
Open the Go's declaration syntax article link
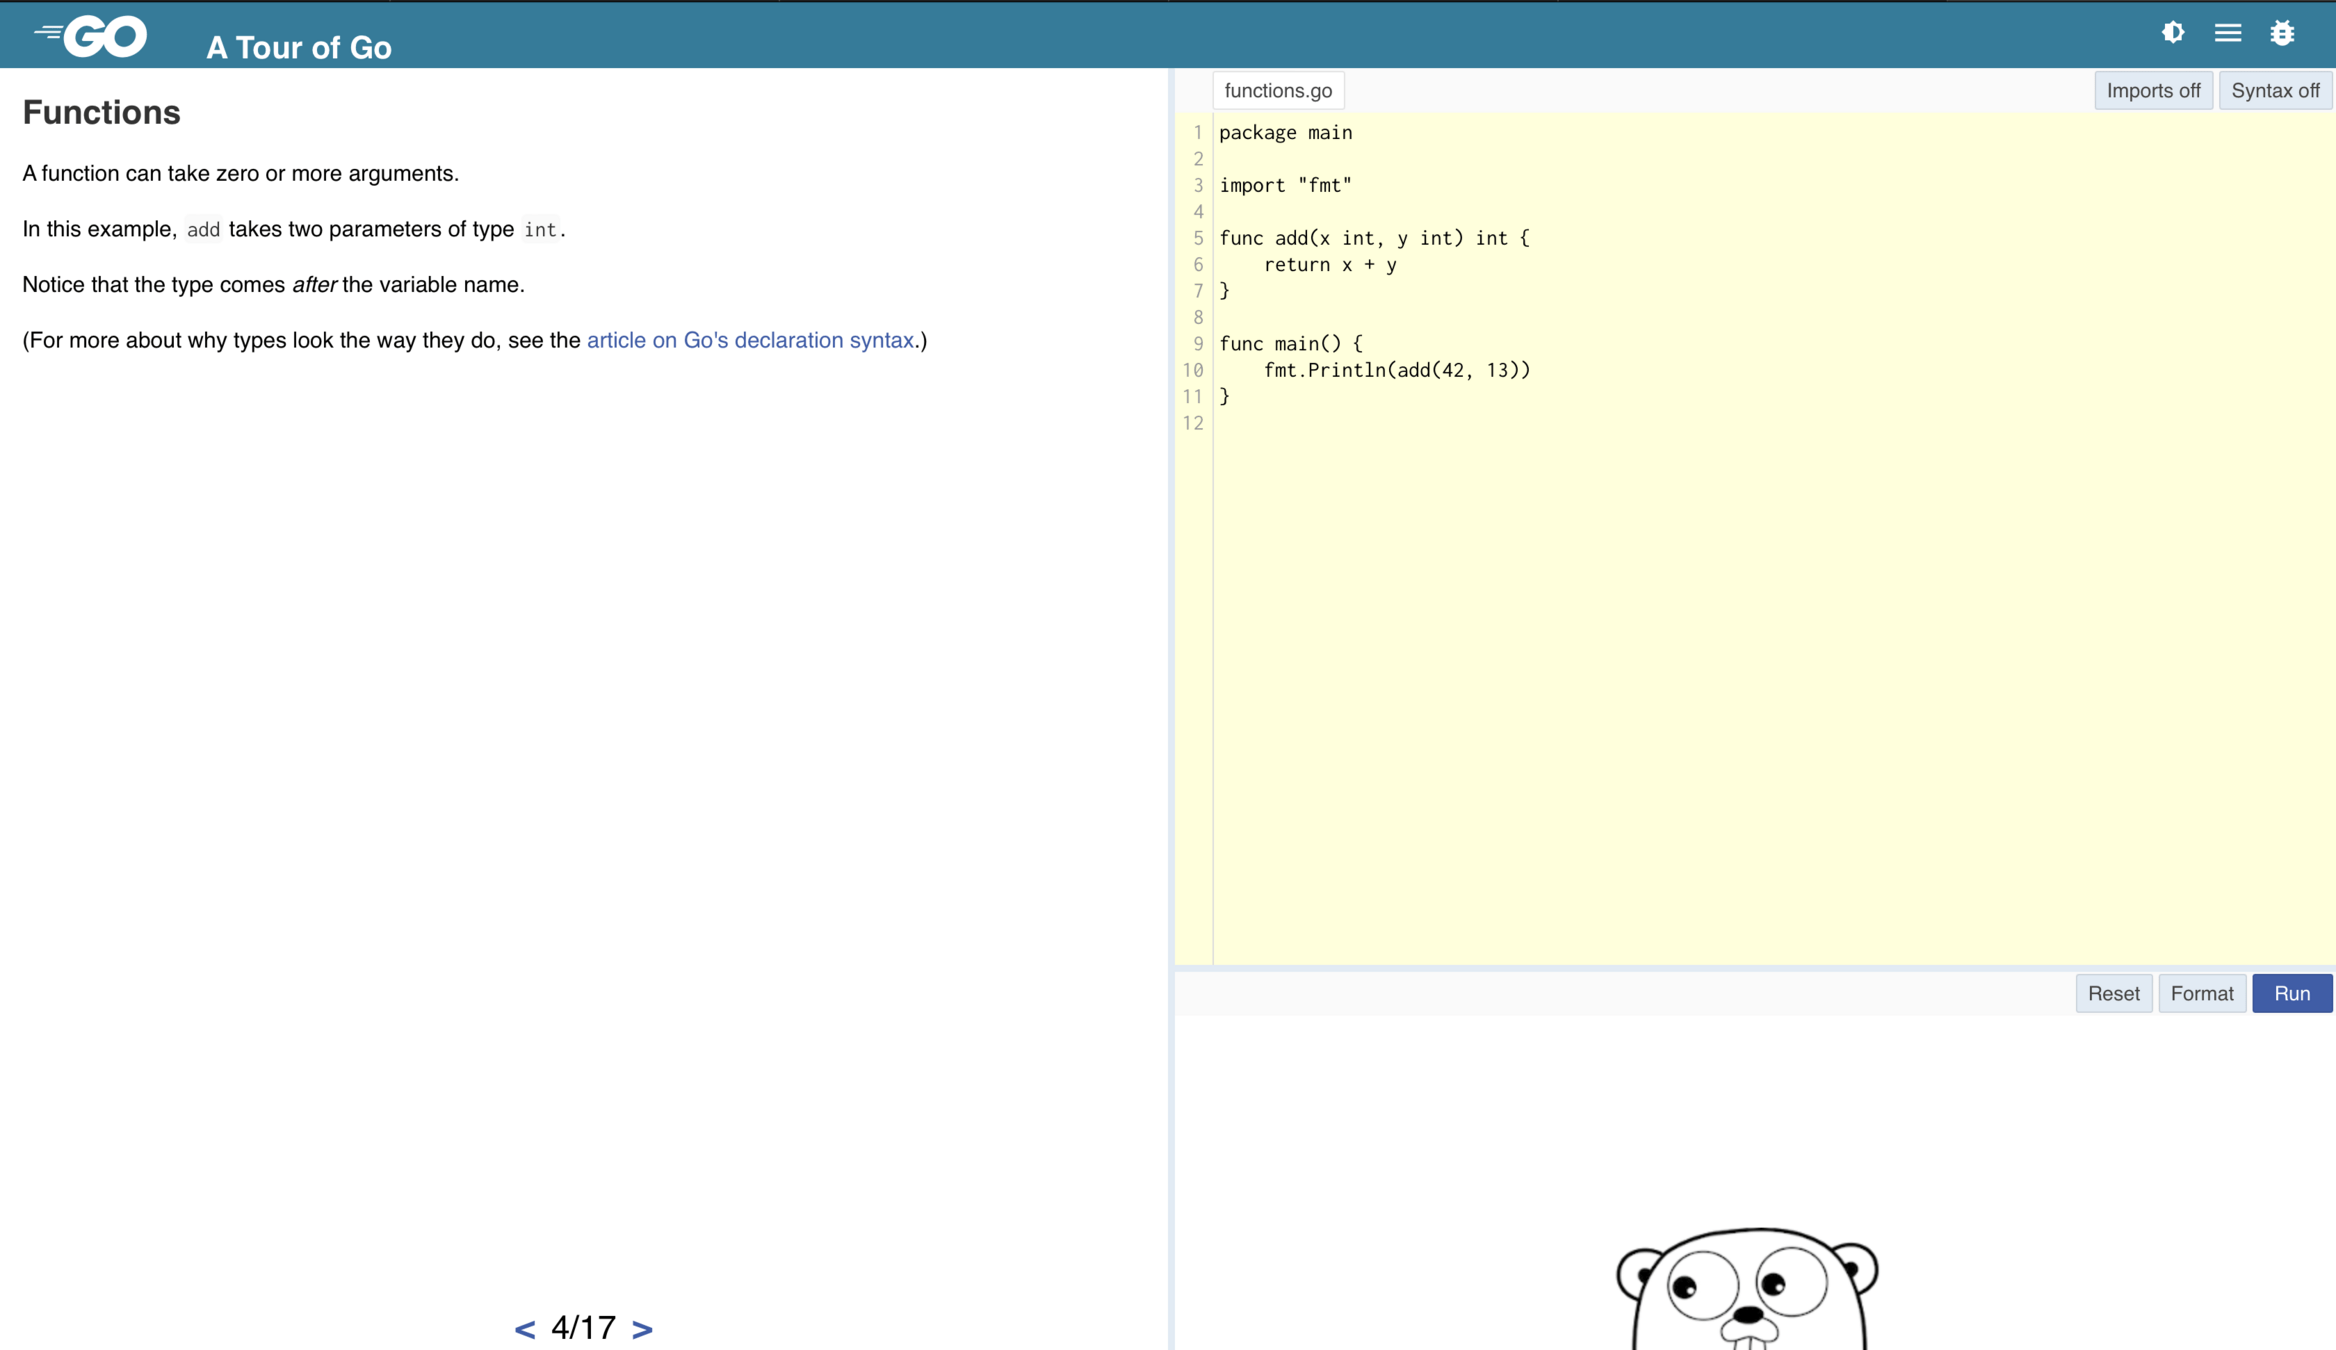coord(749,340)
